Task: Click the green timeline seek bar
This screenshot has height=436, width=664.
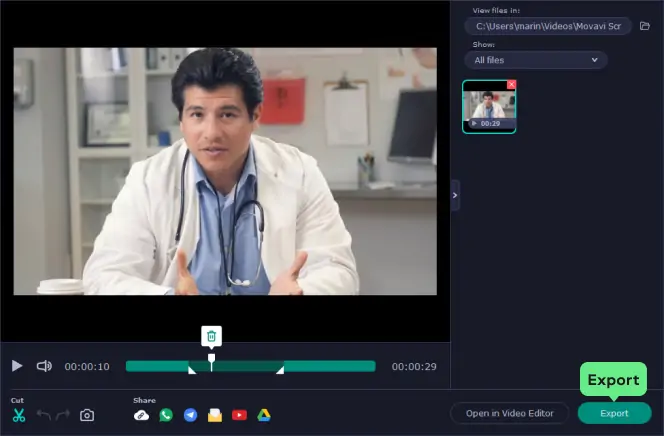Action: tap(250, 366)
